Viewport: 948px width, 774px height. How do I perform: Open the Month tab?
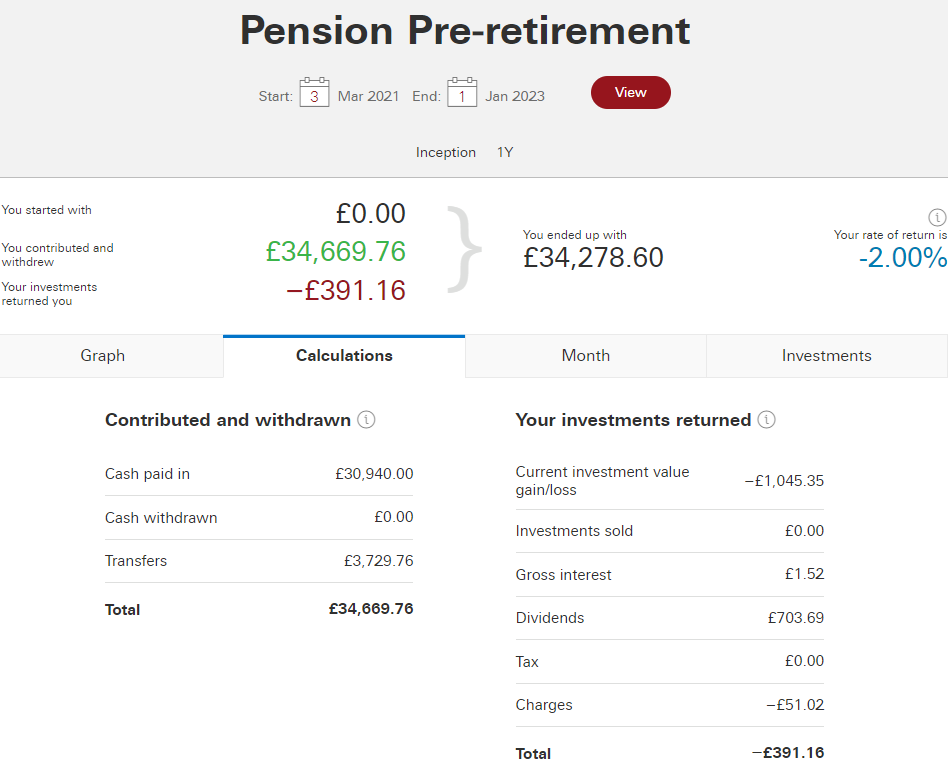click(586, 356)
